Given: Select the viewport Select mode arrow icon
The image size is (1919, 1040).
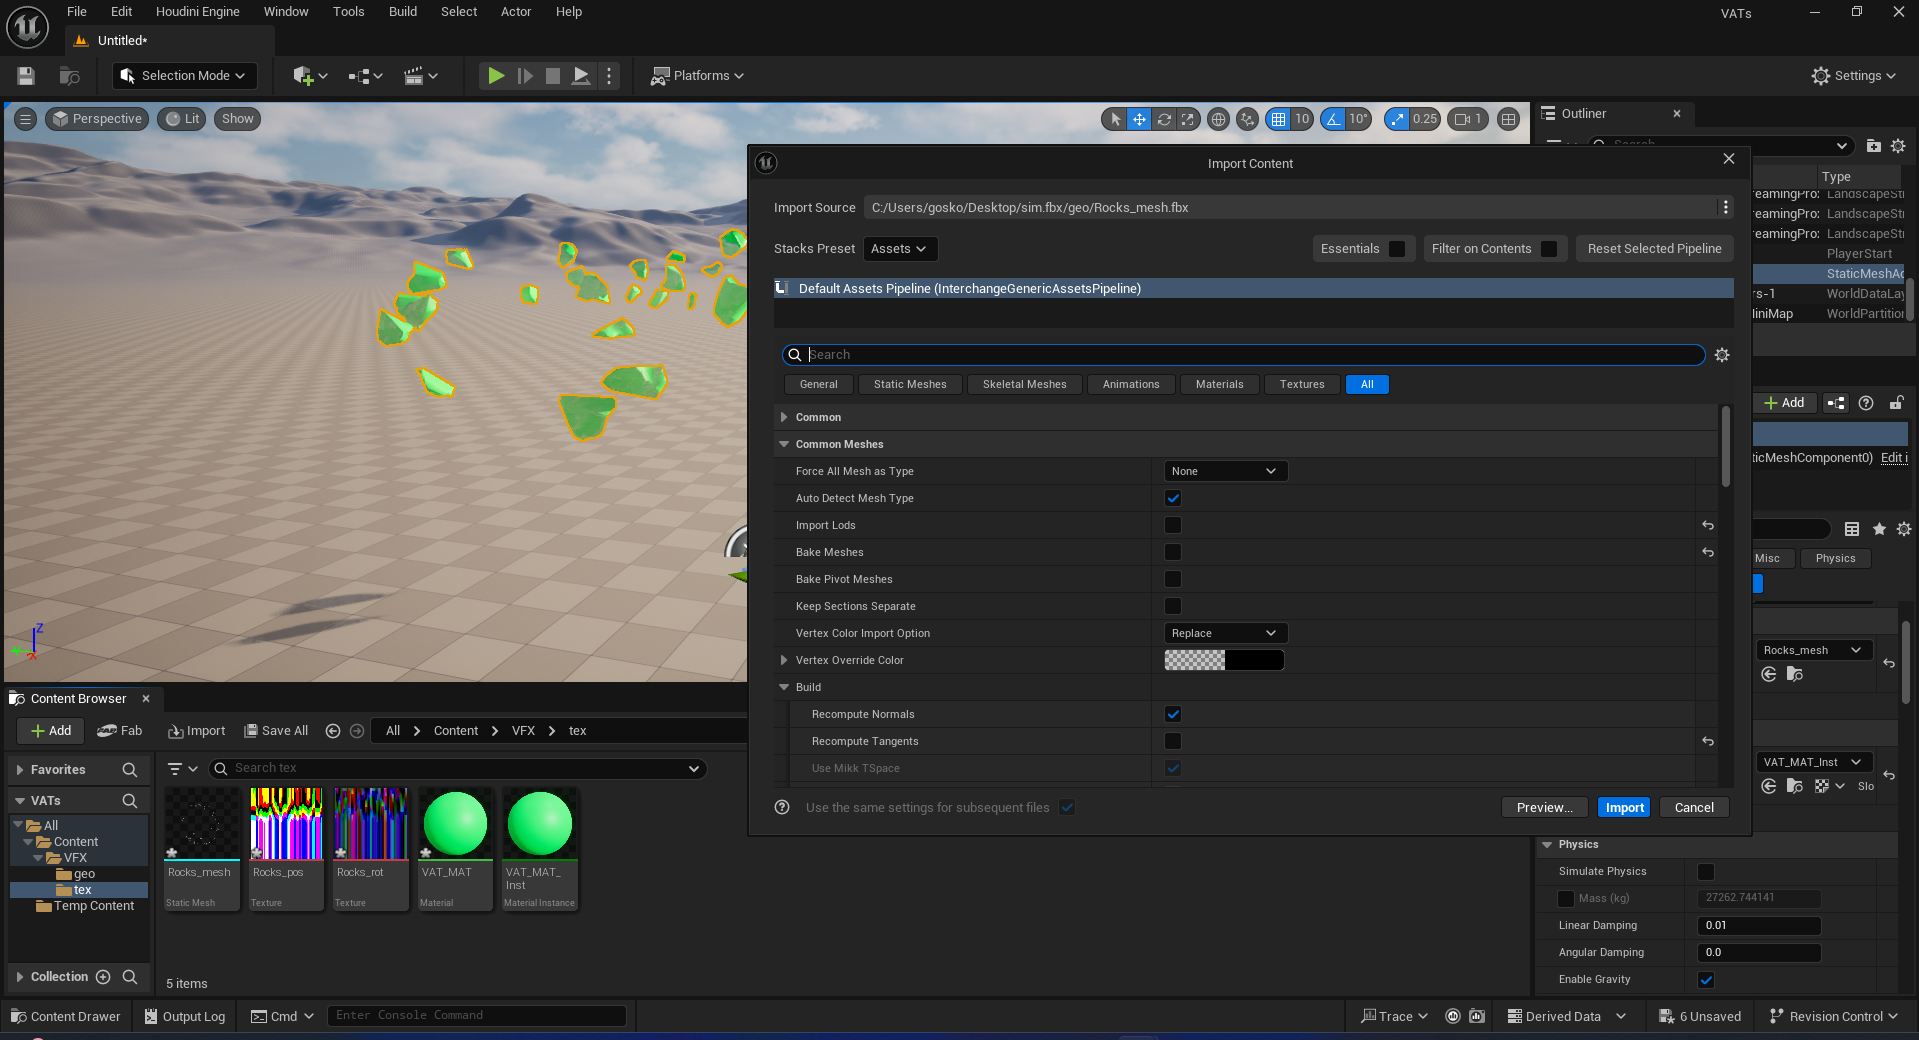Looking at the screenshot, I should click(x=1115, y=119).
